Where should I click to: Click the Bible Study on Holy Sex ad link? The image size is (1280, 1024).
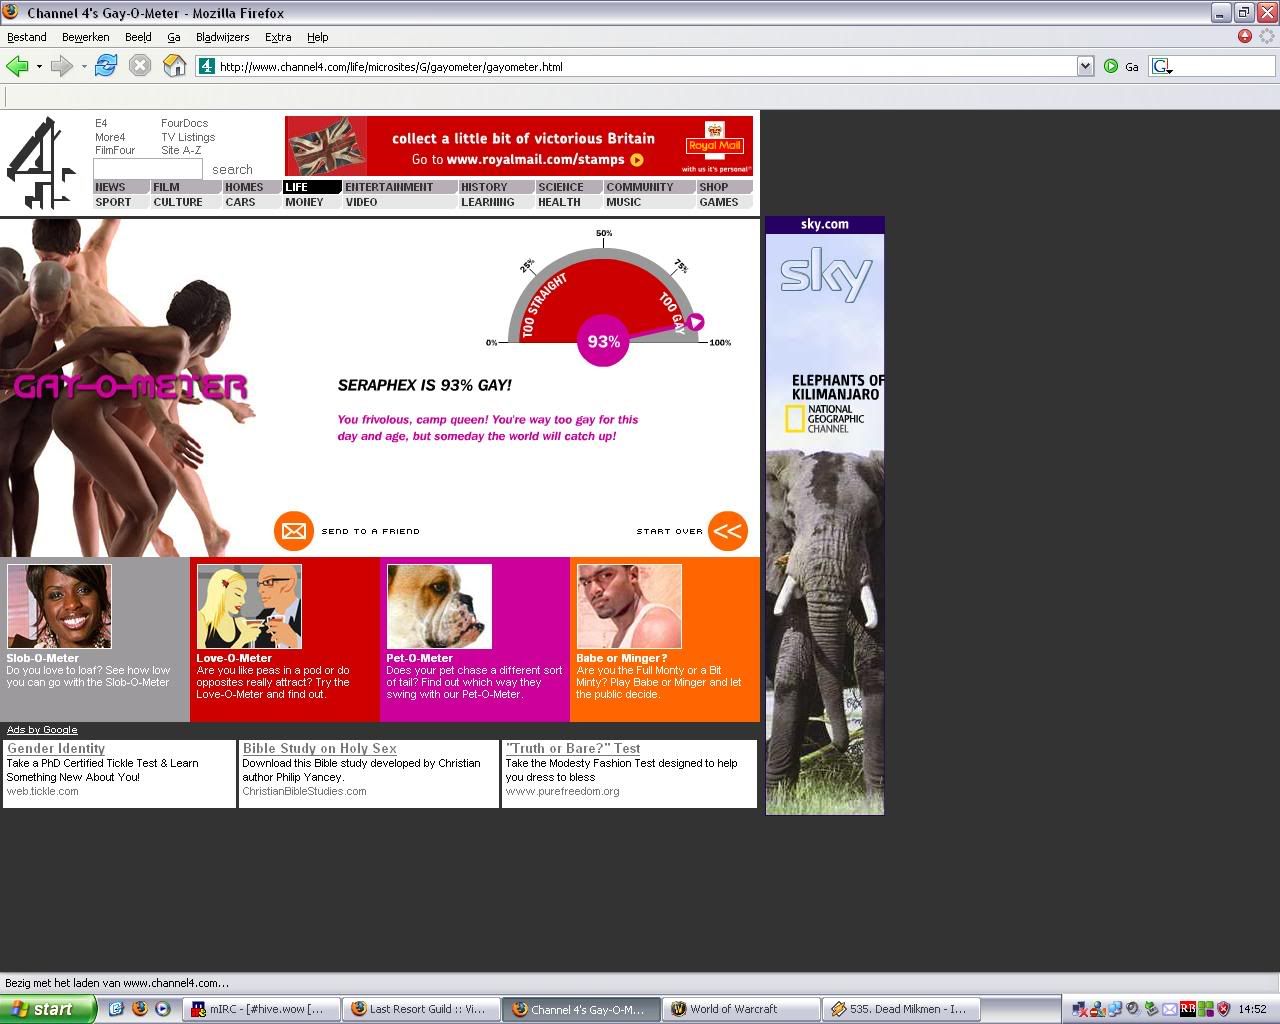[320, 748]
